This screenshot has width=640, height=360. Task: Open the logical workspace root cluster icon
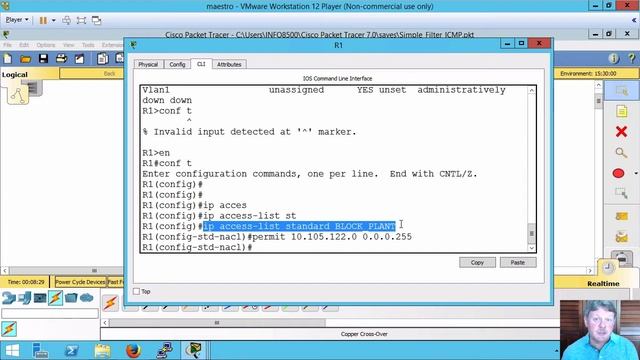click(x=18, y=95)
